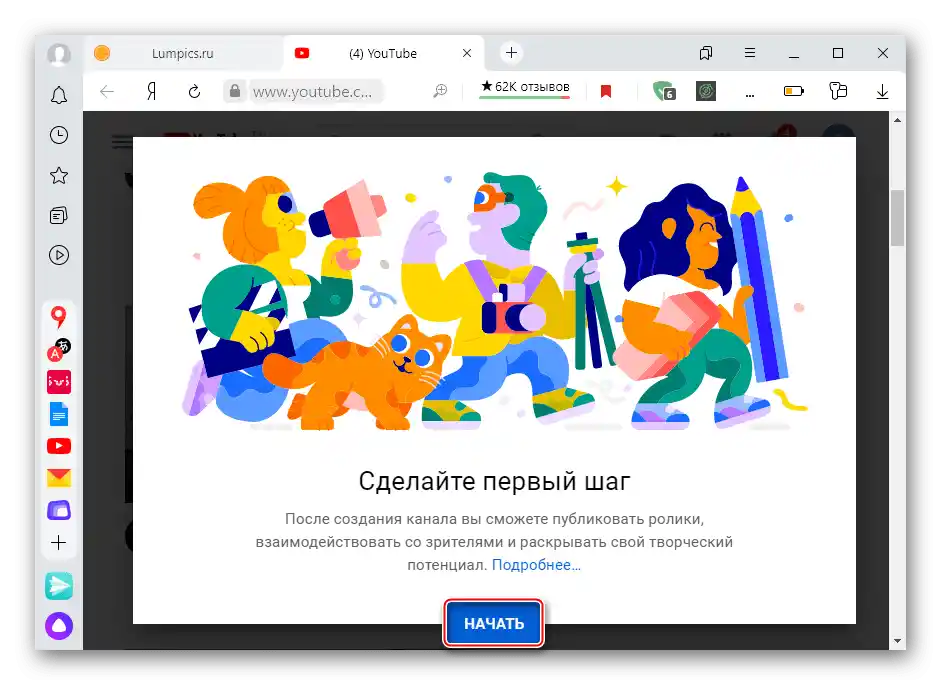Image resolution: width=941 pixels, height=685 pixels.
Task: Open a new tab with the plus button
Action: (x=511, y=52)
